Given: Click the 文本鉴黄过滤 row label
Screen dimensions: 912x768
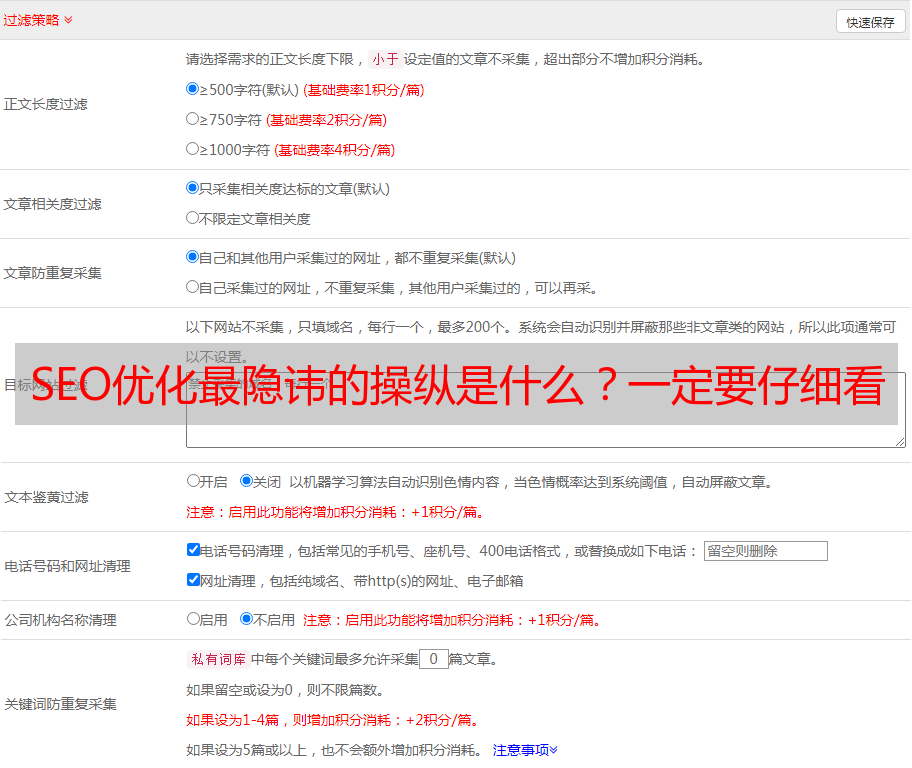Looking at the screenshot, I should [47, 497].
